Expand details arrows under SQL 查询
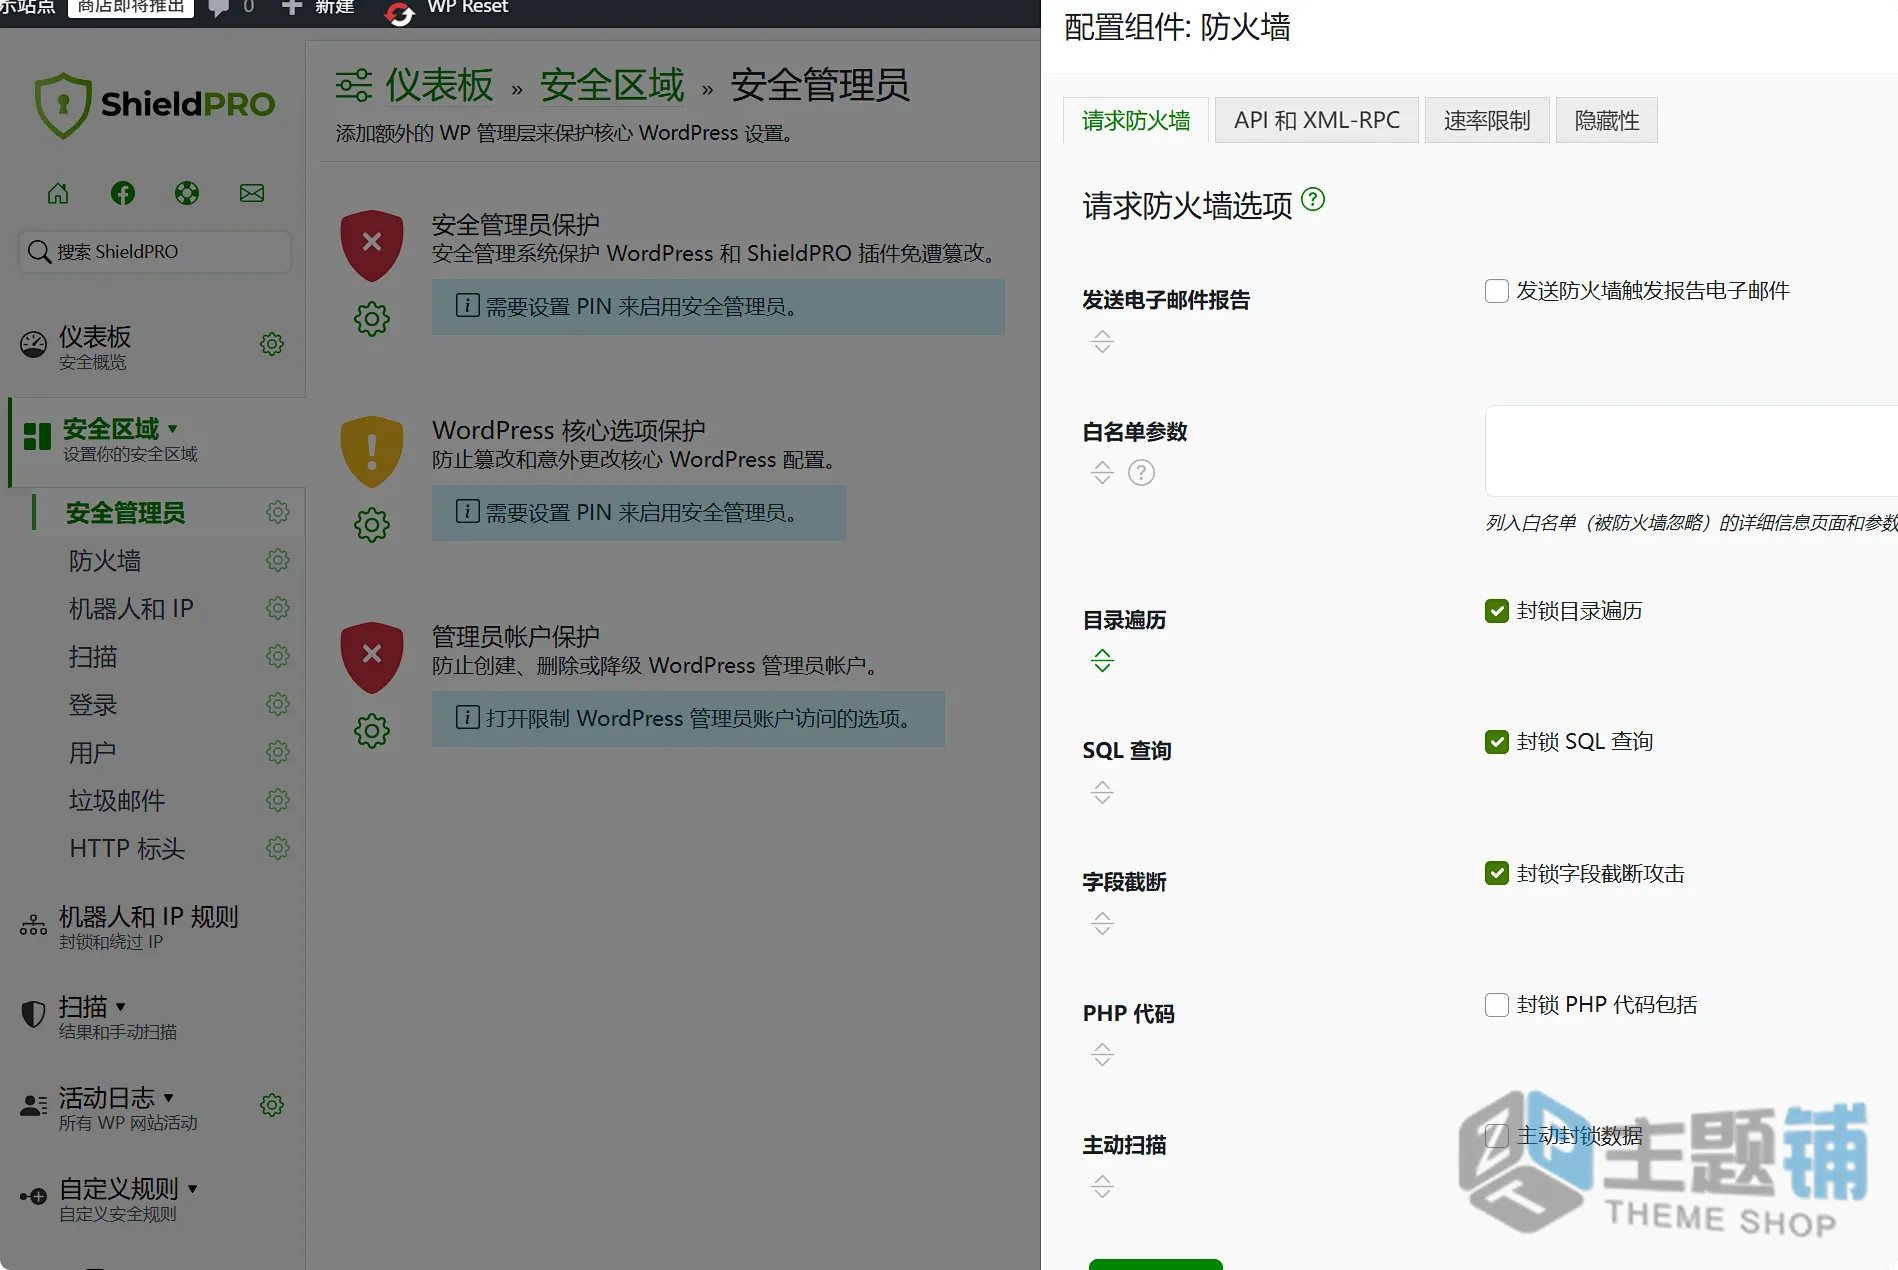 1102,792
